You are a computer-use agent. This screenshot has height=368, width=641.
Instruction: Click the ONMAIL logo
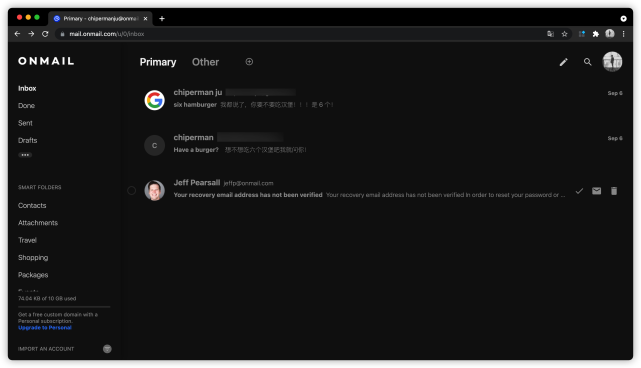click(46, 61)
